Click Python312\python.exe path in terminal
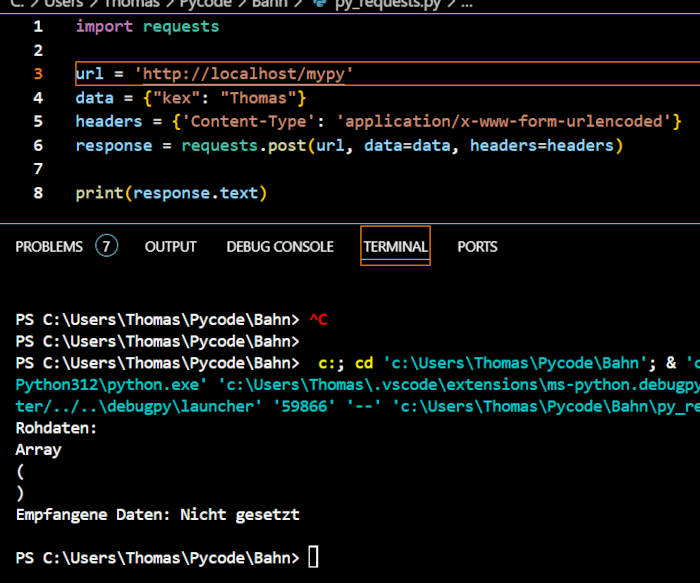 [x=111, y=385]
